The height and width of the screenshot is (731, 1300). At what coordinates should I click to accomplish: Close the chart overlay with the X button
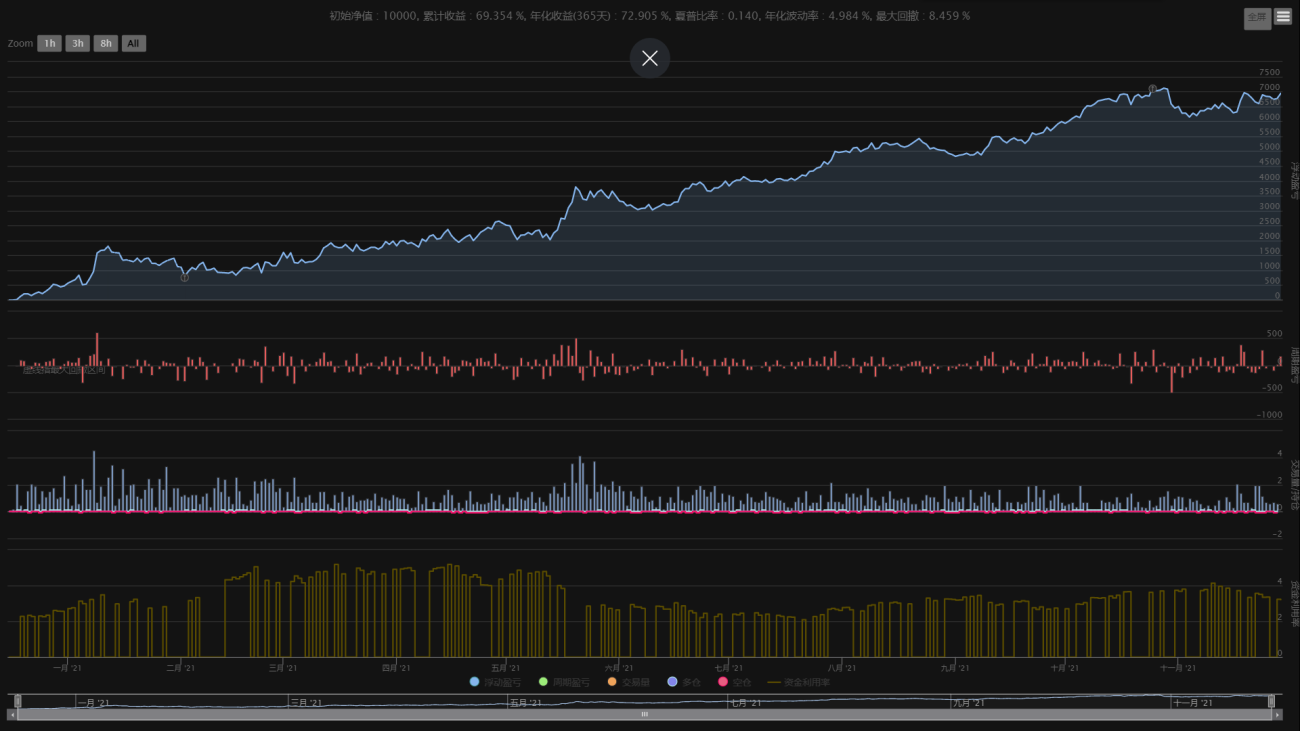[x=649, y=58]
